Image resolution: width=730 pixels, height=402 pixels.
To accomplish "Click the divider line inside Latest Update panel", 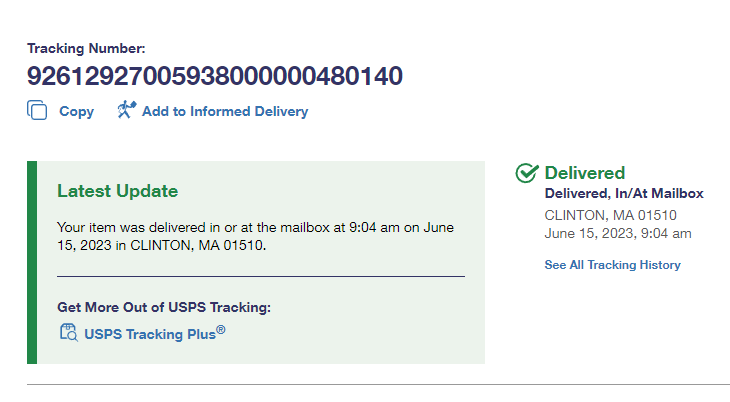I will pos(260,276).
